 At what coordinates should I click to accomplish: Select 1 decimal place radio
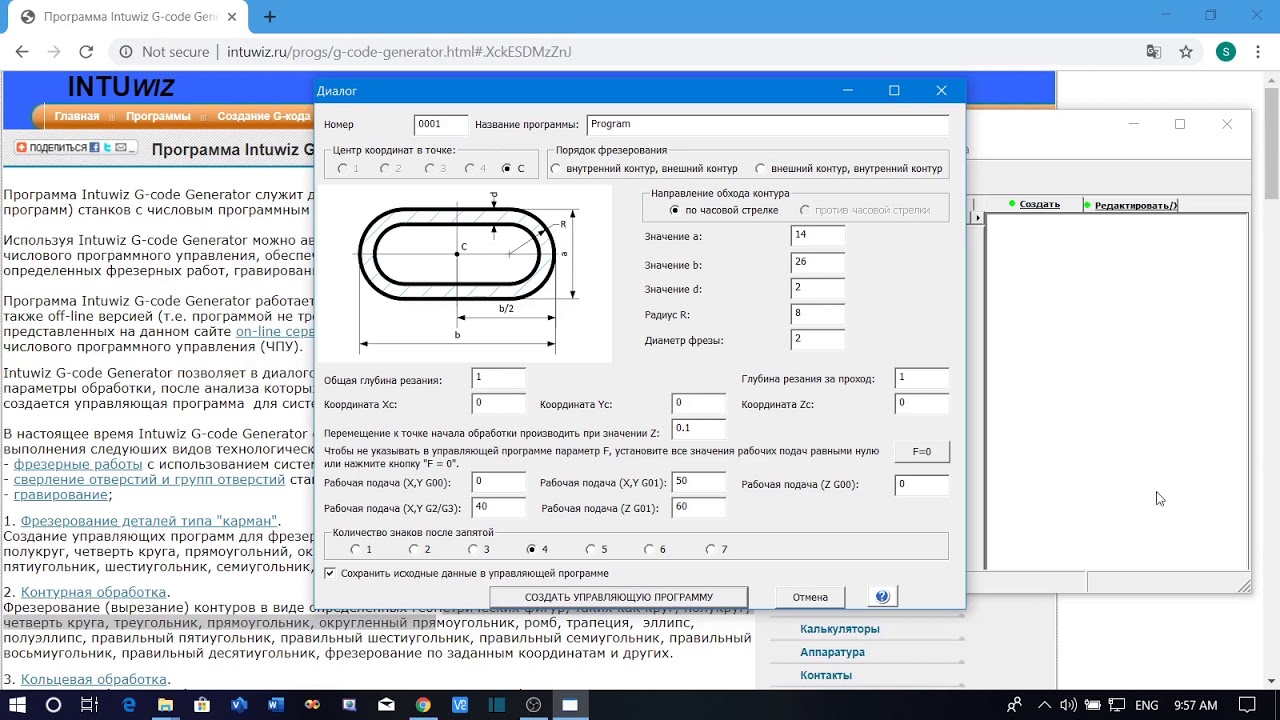pyautogui.click(x=355, y=549)
